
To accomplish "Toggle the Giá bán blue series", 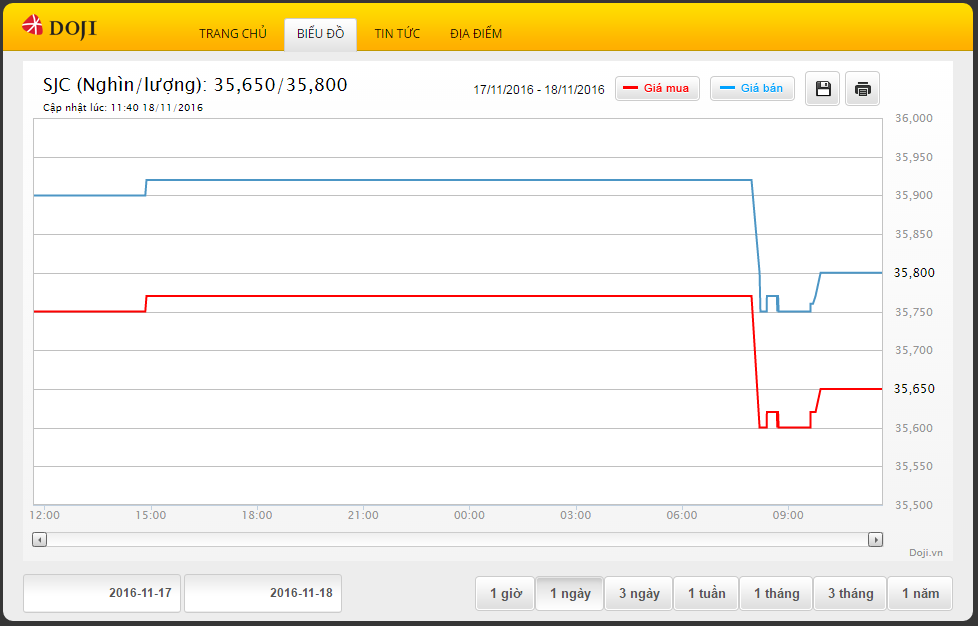I will pyautogui.click(x=752, y=89).
